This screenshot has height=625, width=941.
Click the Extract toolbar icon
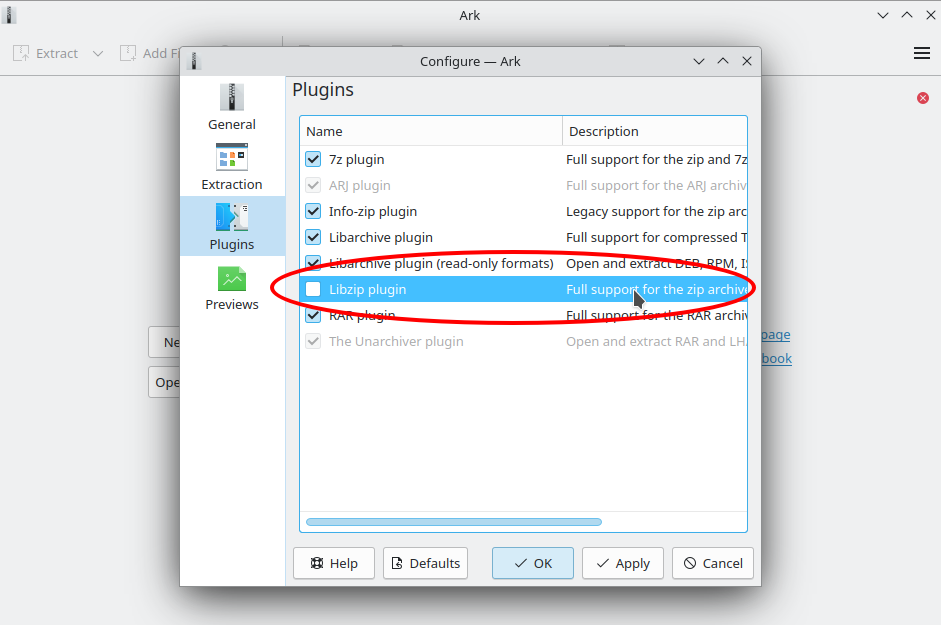point(21,53)
